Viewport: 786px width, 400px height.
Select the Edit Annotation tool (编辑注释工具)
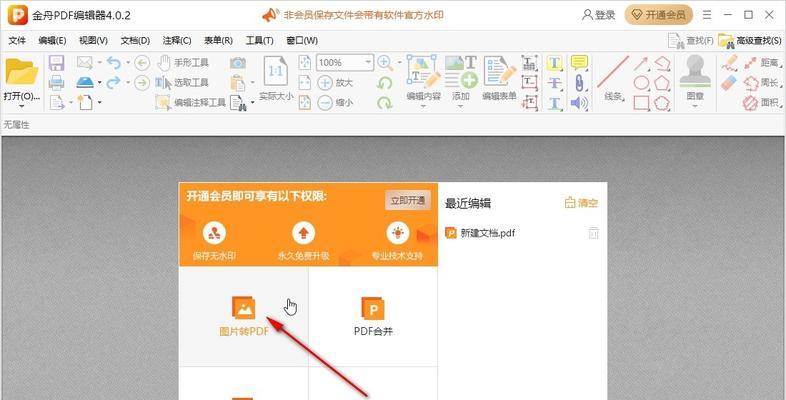[x=190, y=103]
